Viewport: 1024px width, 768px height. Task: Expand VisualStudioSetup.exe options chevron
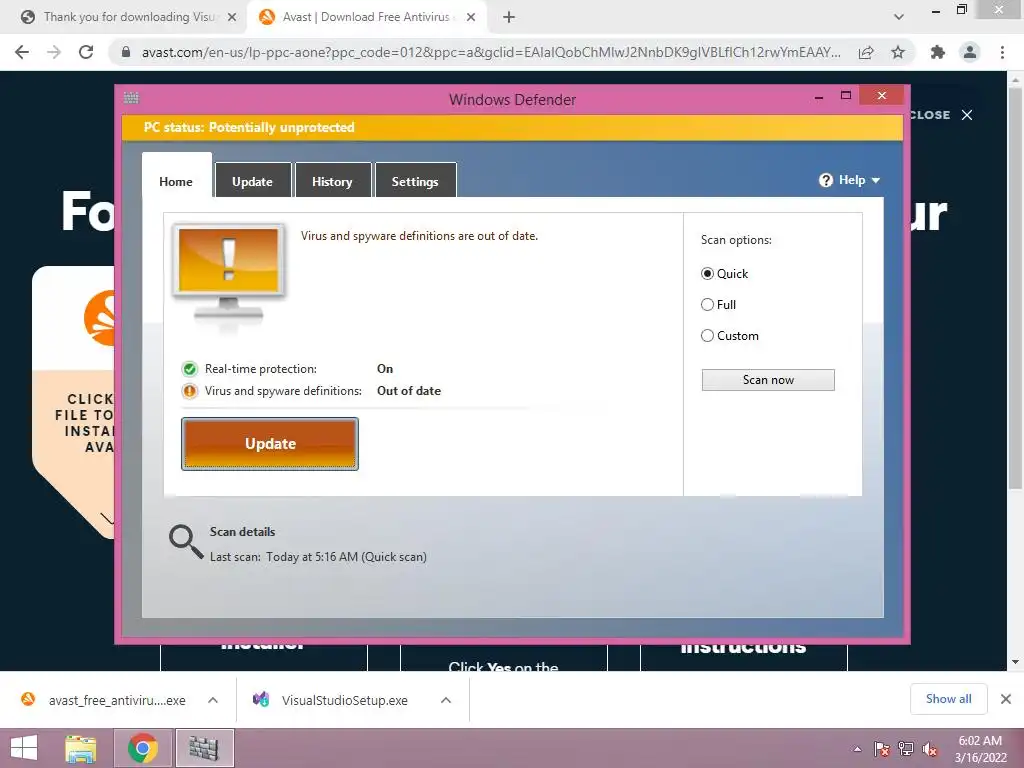click(446, 700)
